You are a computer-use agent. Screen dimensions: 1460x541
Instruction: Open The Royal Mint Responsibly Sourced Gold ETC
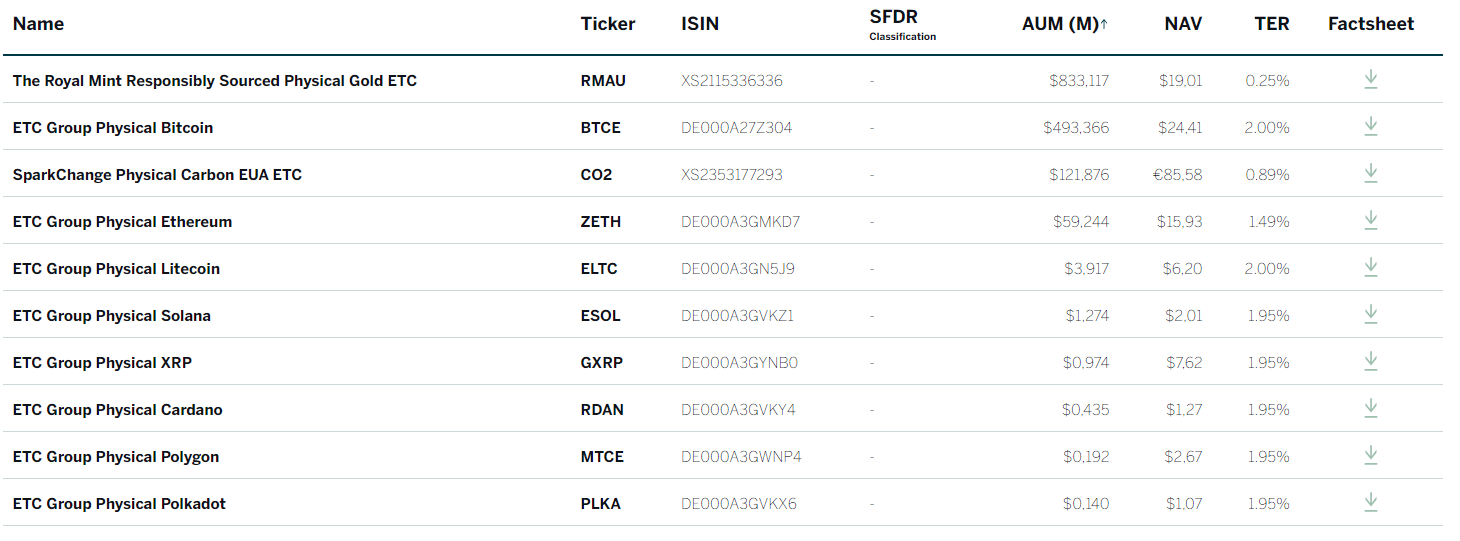tap(215, 81)
